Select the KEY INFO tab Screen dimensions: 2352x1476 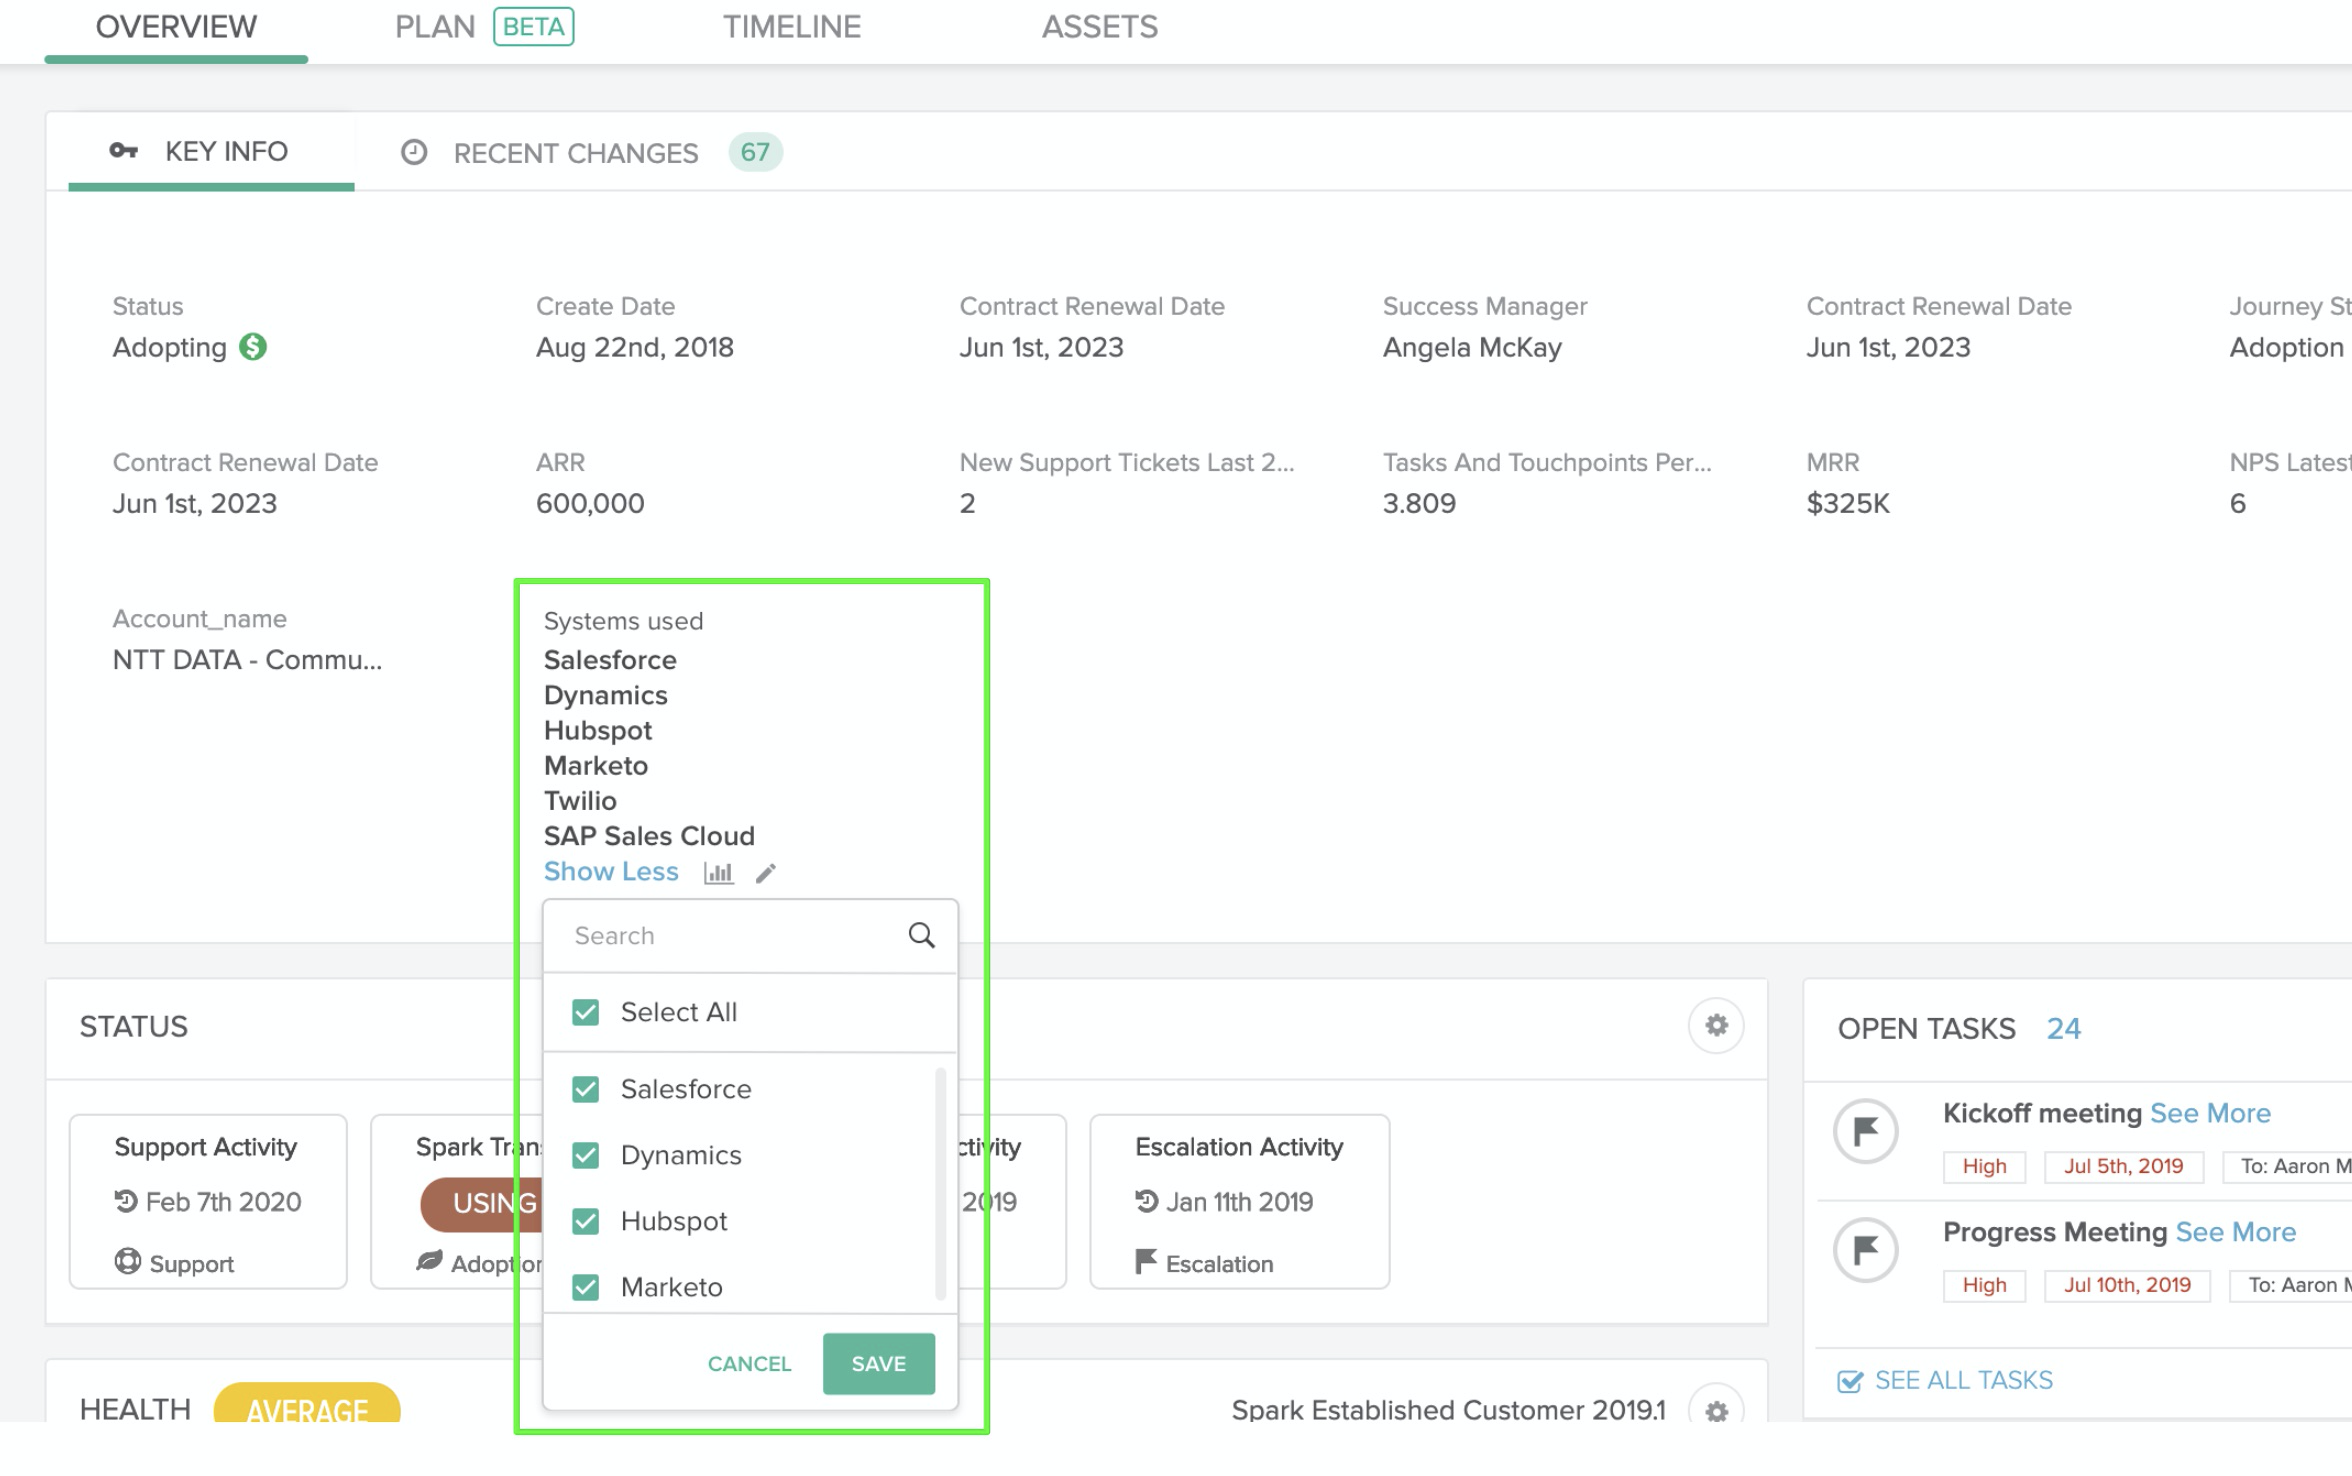211,152
